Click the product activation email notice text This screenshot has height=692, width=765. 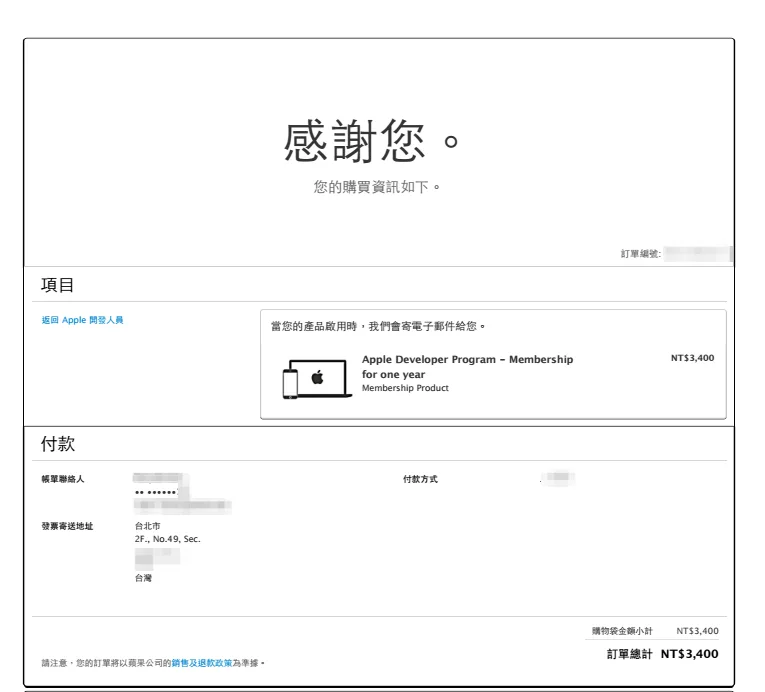click(378, 326)
